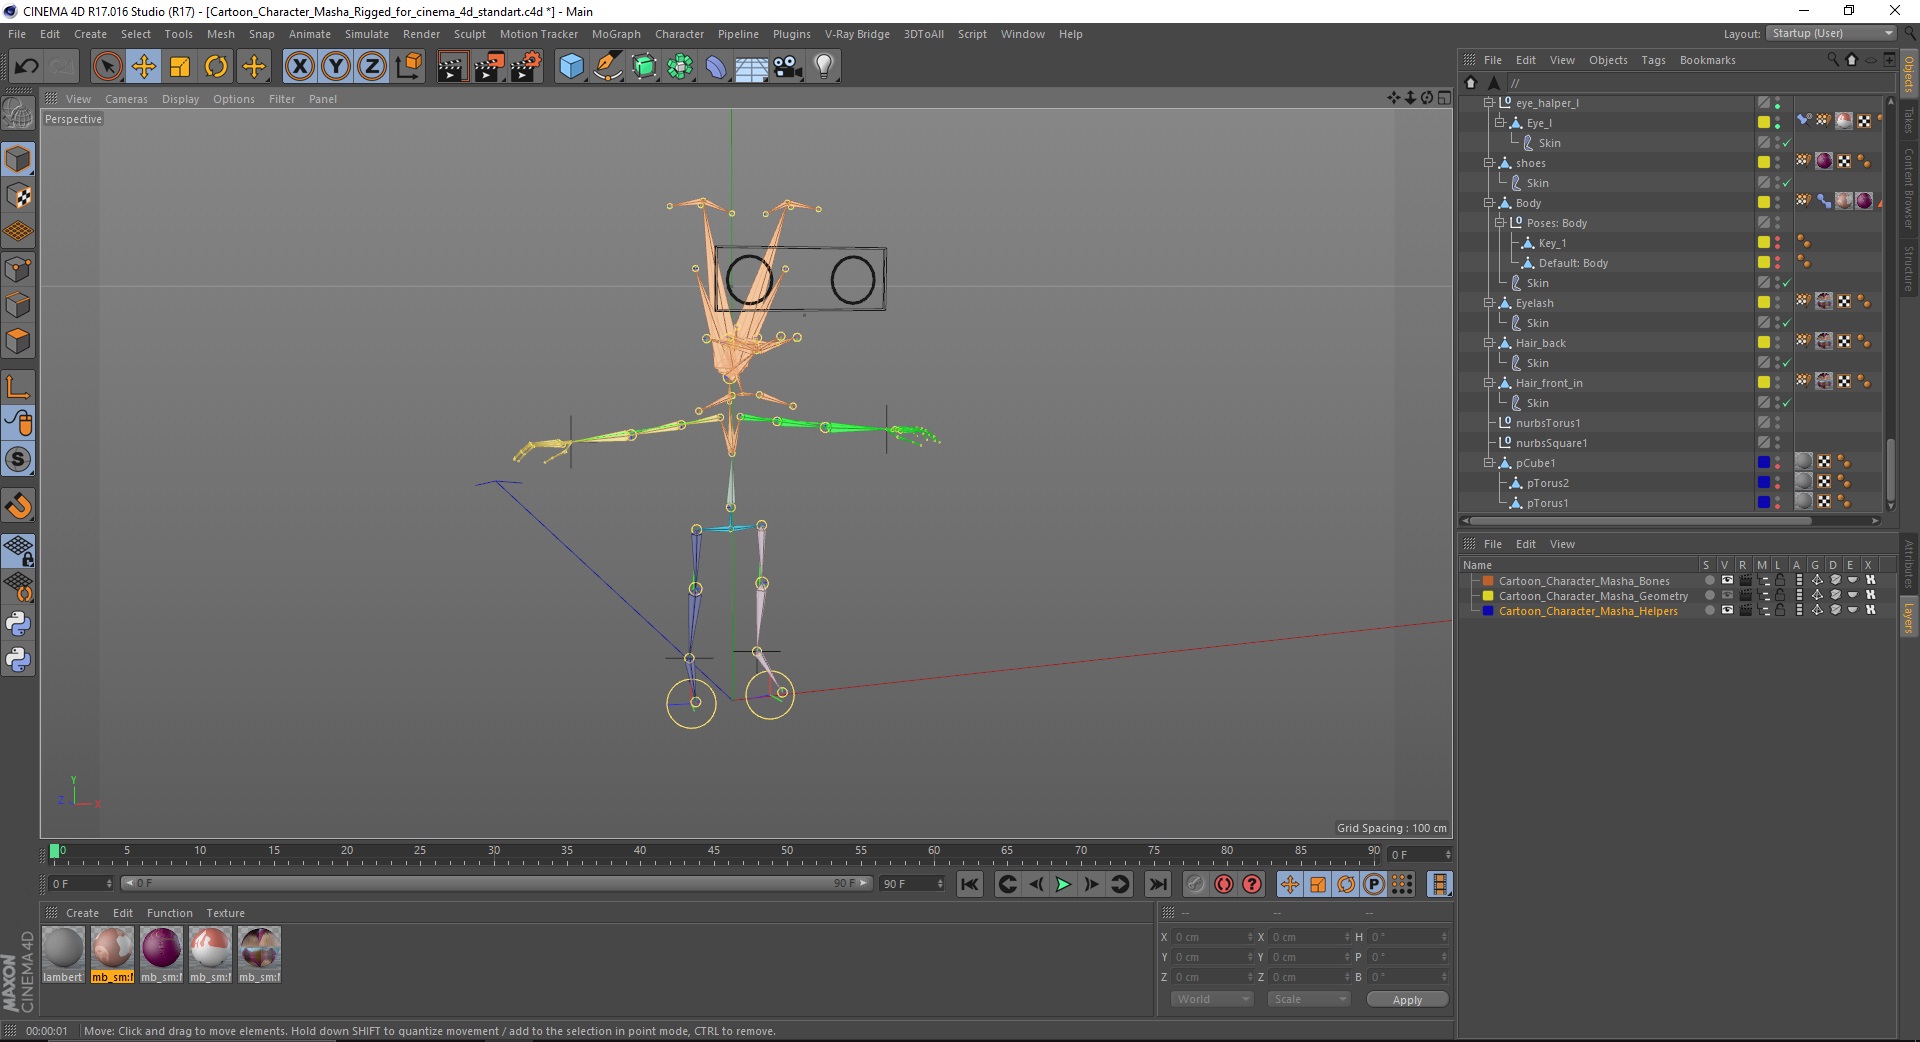This screenshot has height=1042, width=1920.
Task: Click the current frame 0 F field
Action: click(x=1418, y=854)
